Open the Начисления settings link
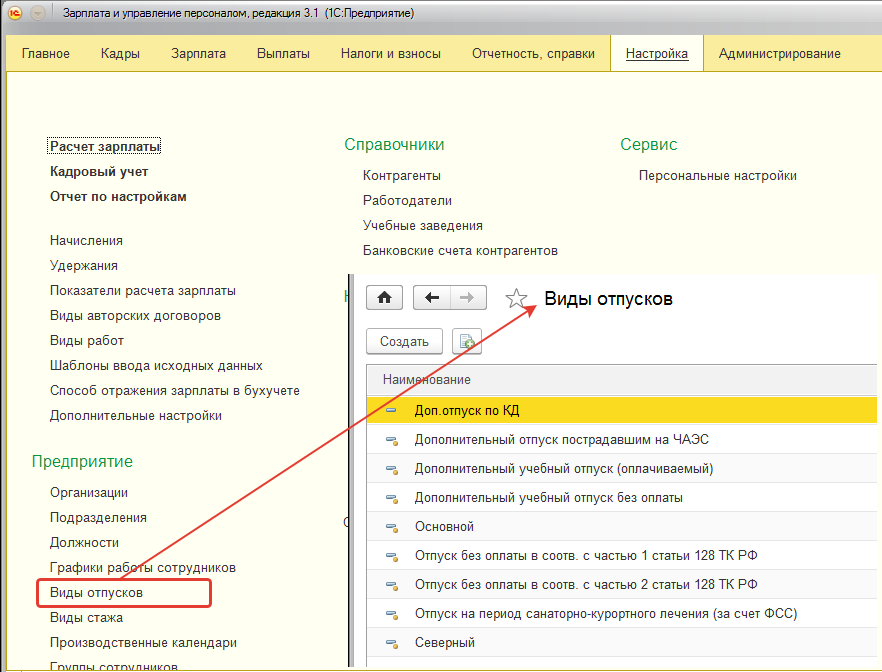This screenshot has width=882, height=672. 87,240
